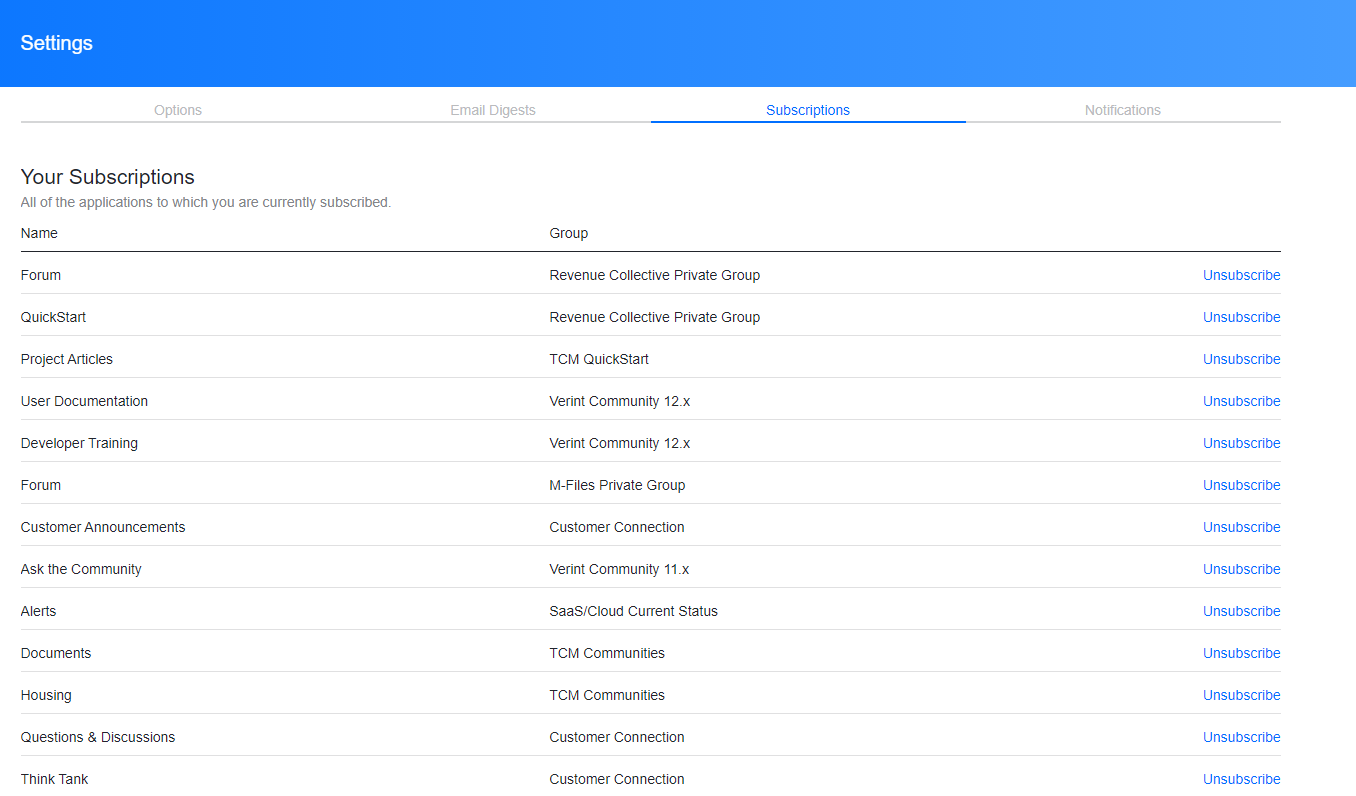Unsubscribe from User Documentation
This screenshot has height=796, width=1356.
point(1241,401)
